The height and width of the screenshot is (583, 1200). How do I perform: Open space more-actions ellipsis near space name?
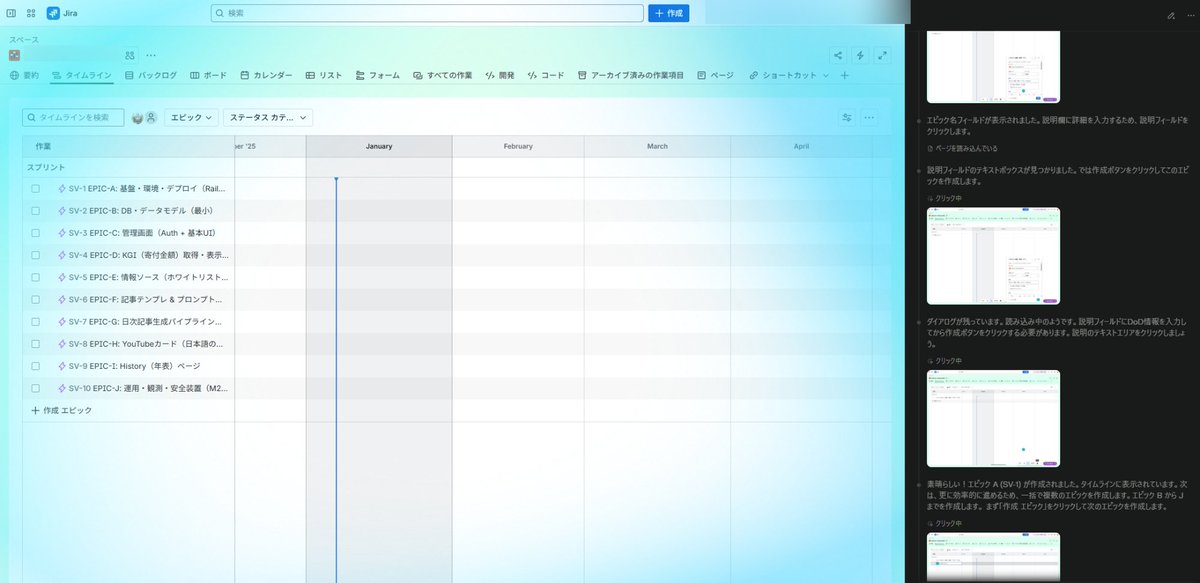pos(151,55)
